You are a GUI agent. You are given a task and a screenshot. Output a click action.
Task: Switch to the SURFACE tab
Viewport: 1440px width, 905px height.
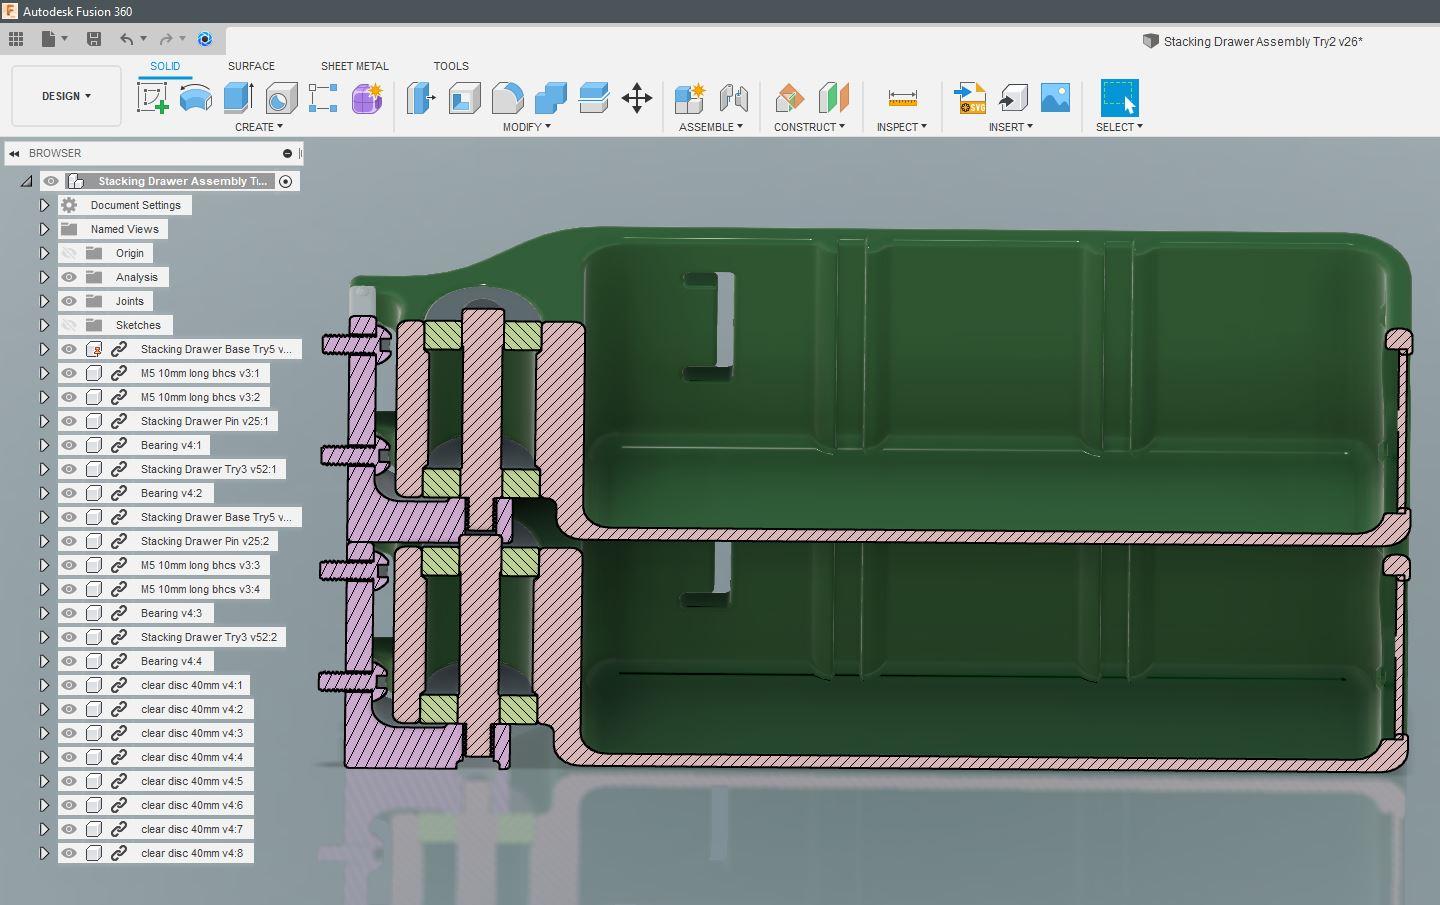(250, 66)
